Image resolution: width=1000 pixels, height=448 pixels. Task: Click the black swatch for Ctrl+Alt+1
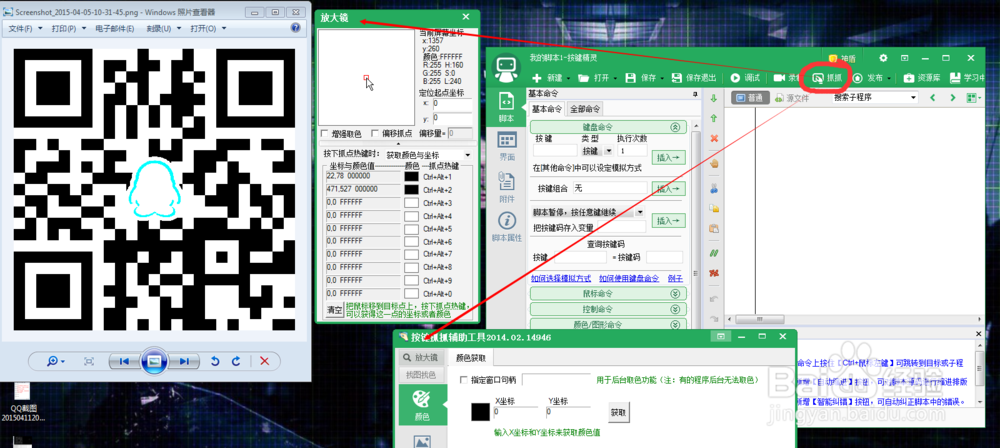coord(411,176)
